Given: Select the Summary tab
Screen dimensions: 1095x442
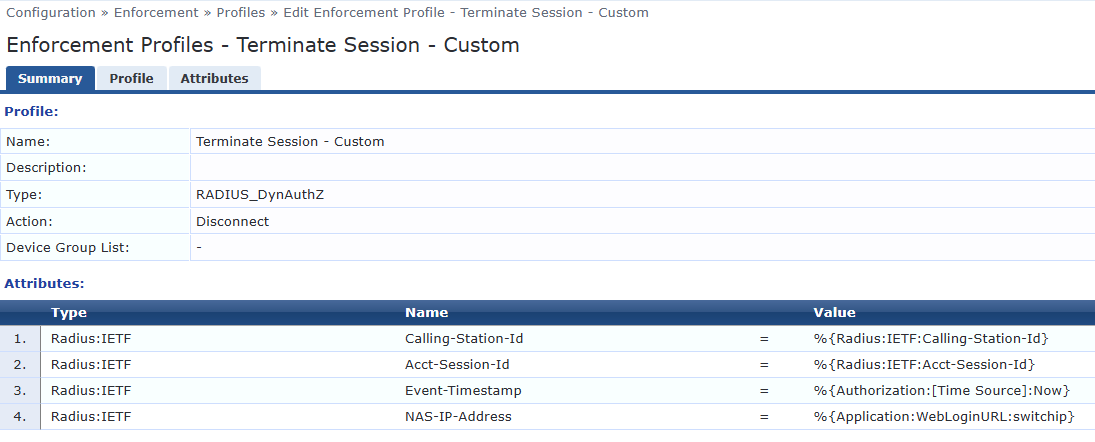Looking at the screenshot, I should tap(50, 78).
